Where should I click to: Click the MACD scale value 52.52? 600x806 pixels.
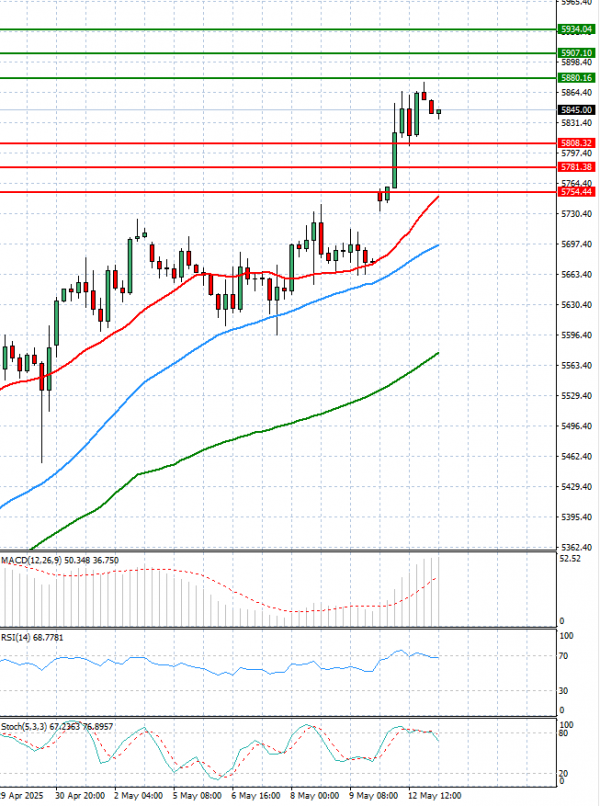(572, 560)
